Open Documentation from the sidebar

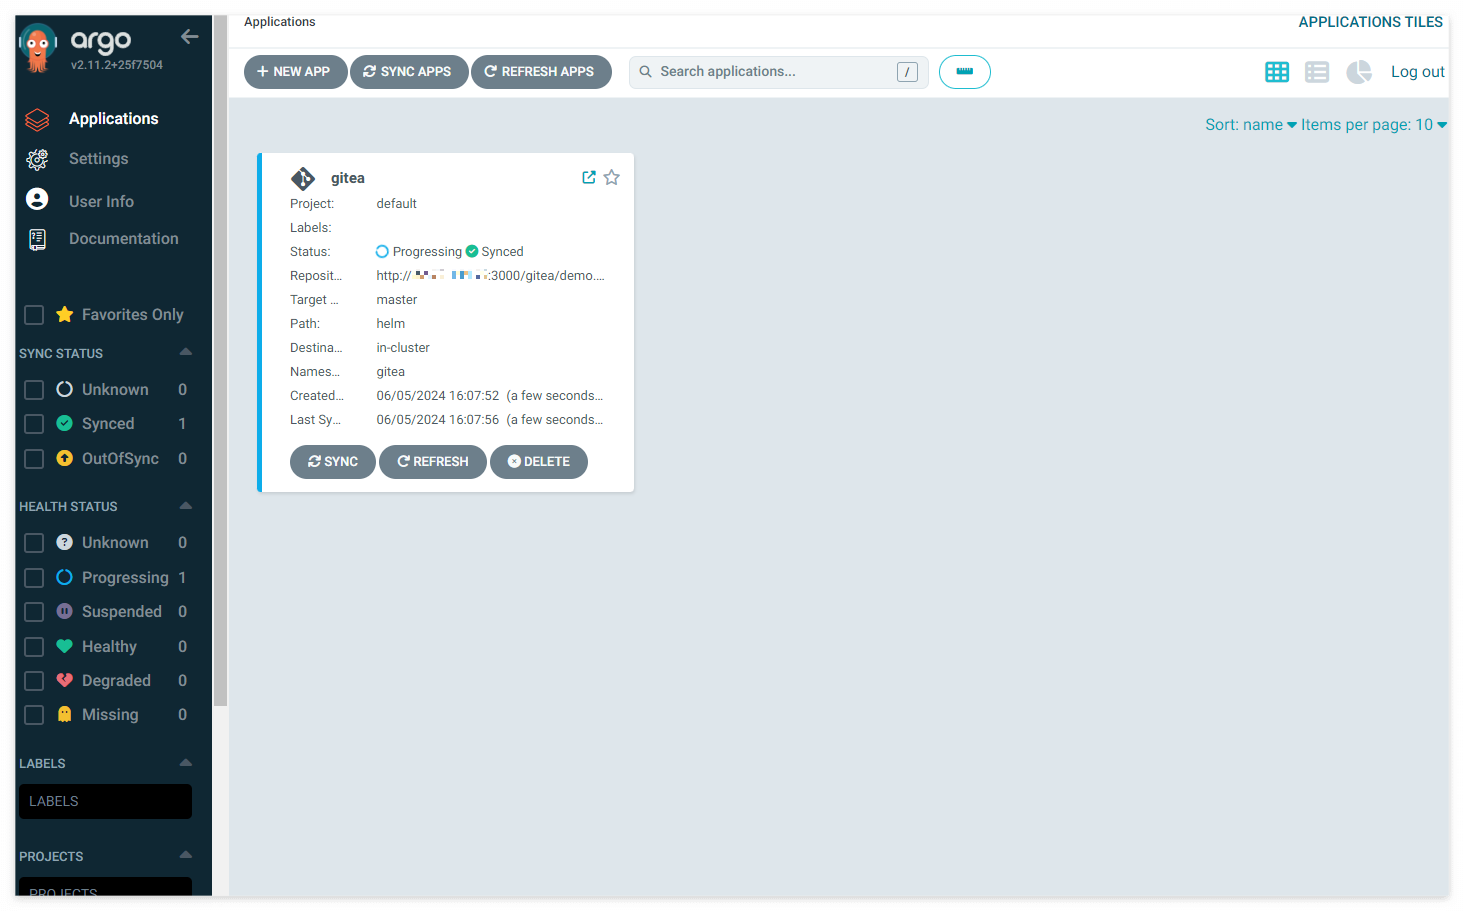pyautogui.click(x=123, y=239)
